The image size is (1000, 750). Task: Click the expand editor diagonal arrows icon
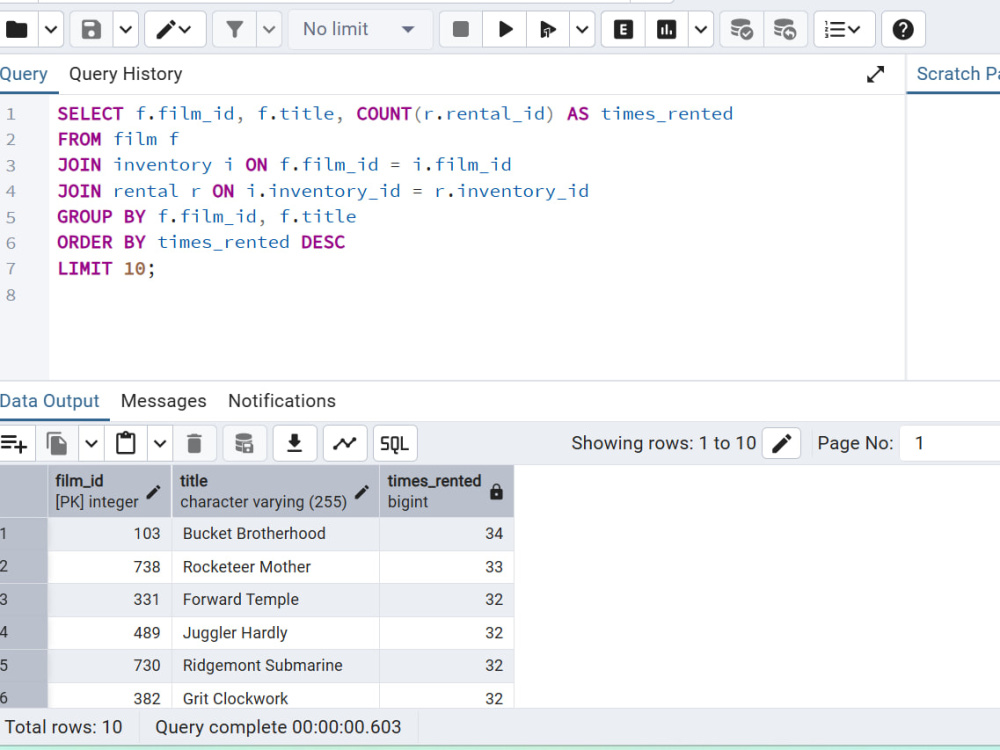[876, 75]
